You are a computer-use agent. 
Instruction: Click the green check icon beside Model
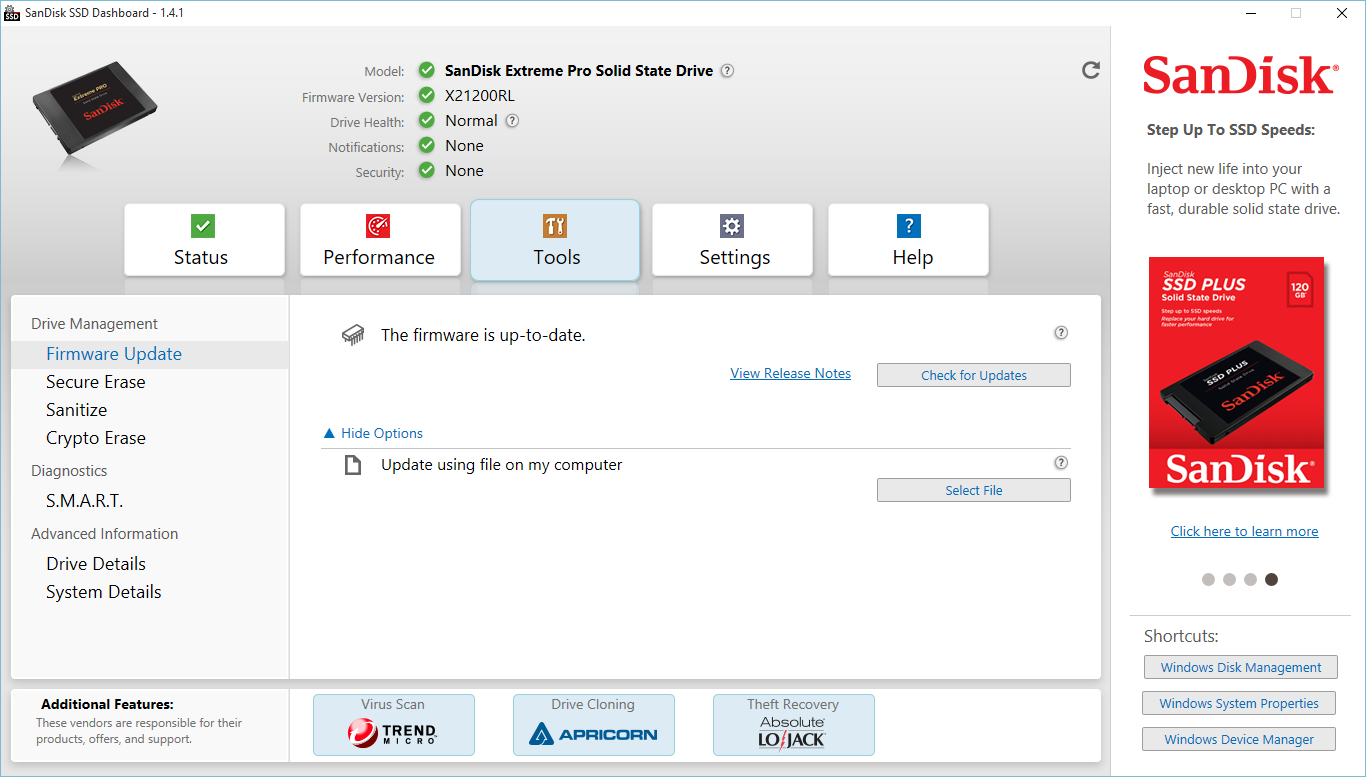click(427, 70)
